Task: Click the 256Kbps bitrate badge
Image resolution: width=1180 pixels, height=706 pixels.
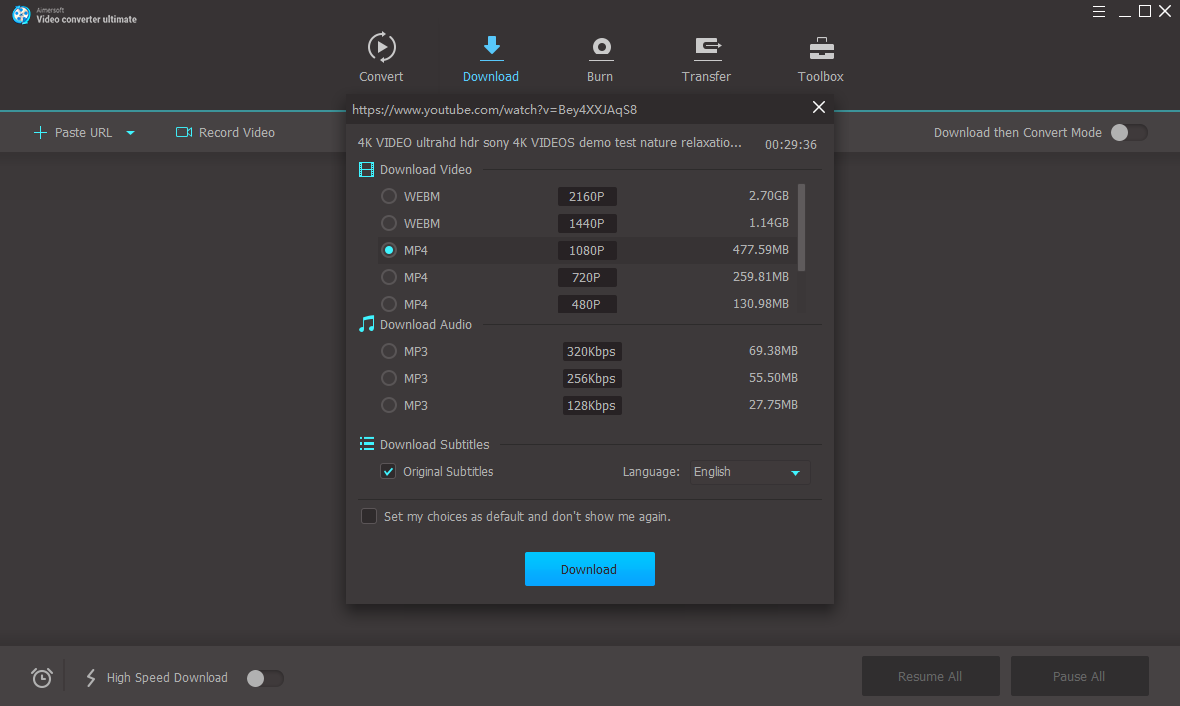Action: click(x=592, y=379)
